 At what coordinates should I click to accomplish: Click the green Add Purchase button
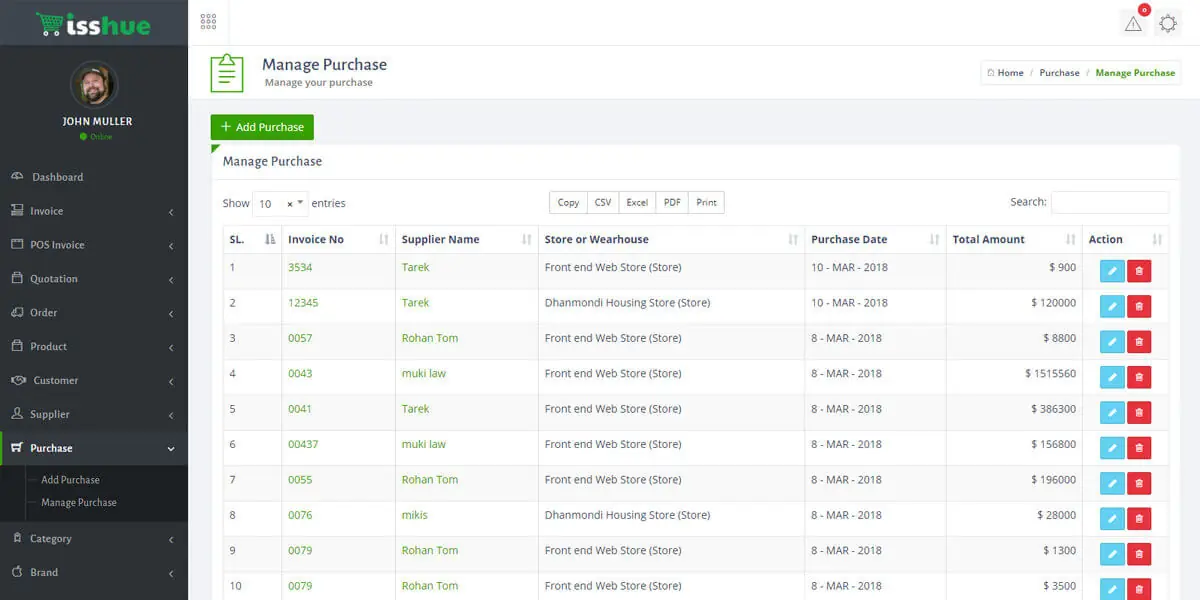pos(262,127)
